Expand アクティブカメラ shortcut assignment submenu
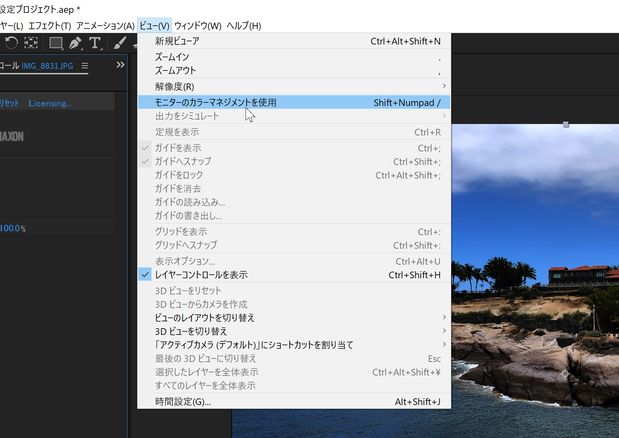Screen dimensions: 619x438 (x=294, y=345)
